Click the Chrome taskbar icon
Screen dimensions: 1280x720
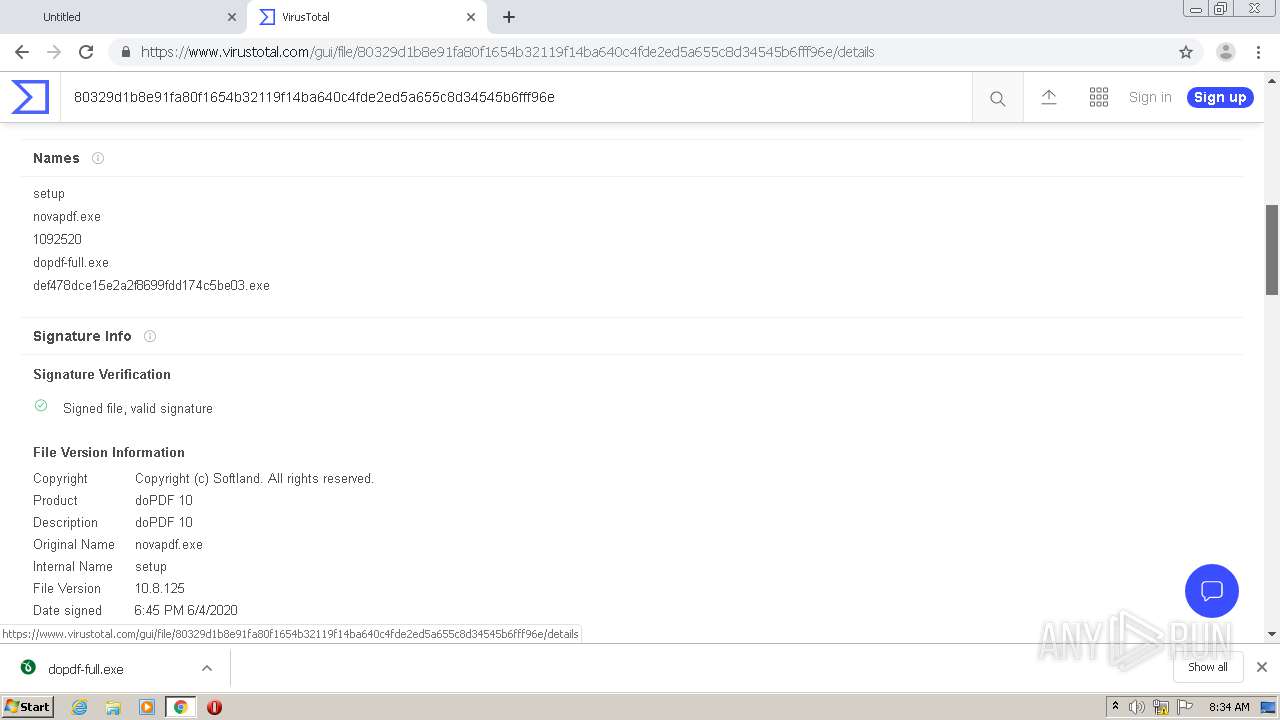click(180, 707)
